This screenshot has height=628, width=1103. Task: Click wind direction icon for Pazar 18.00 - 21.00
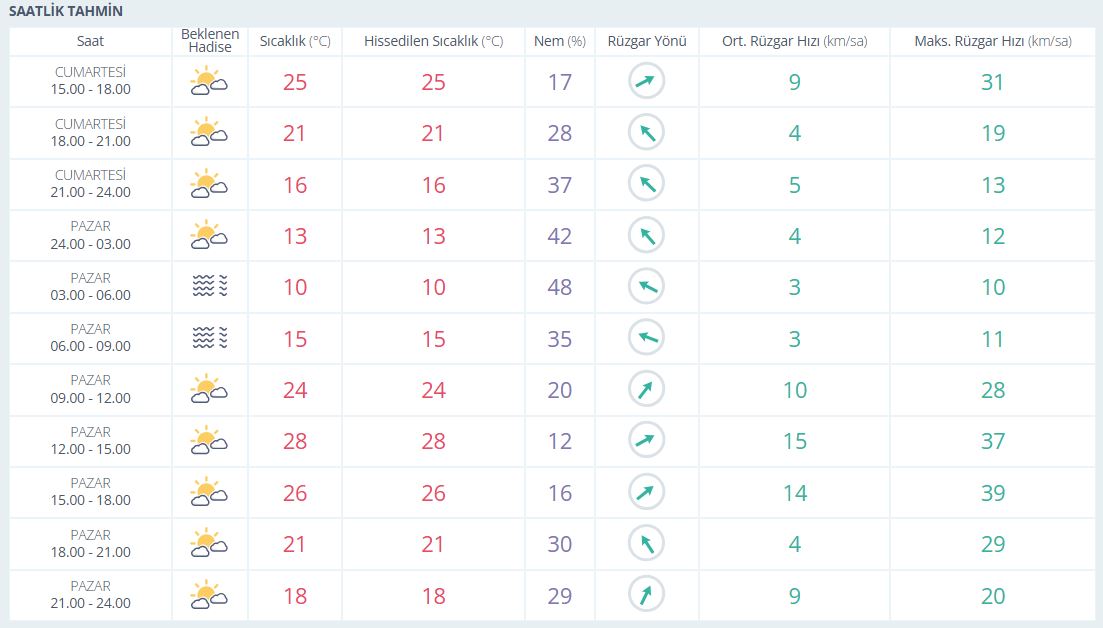click(x=646, y=544)
